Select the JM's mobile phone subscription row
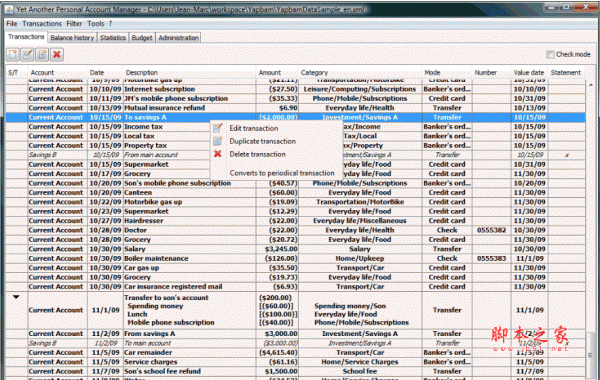Screen dimensions: 600x380 click(x=295, y=98)
